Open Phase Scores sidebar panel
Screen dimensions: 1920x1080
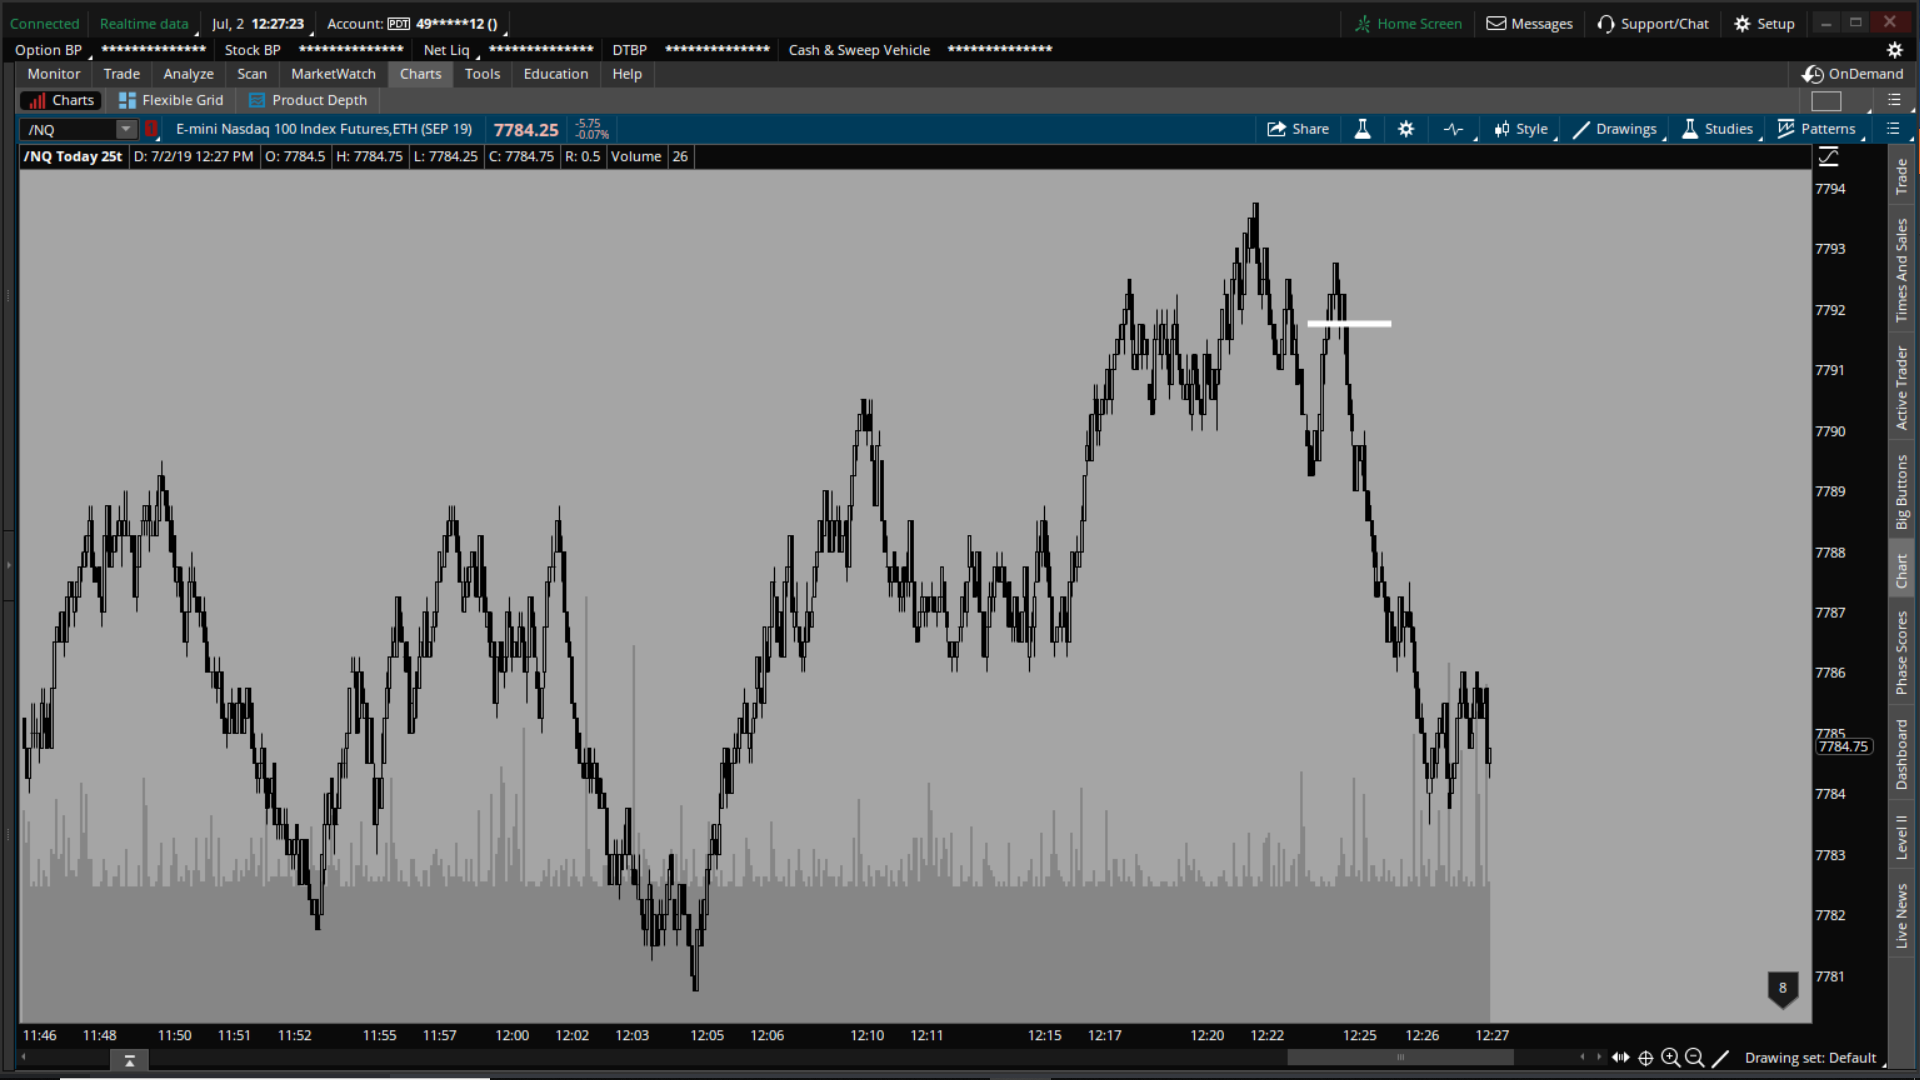pos(1901,653)
